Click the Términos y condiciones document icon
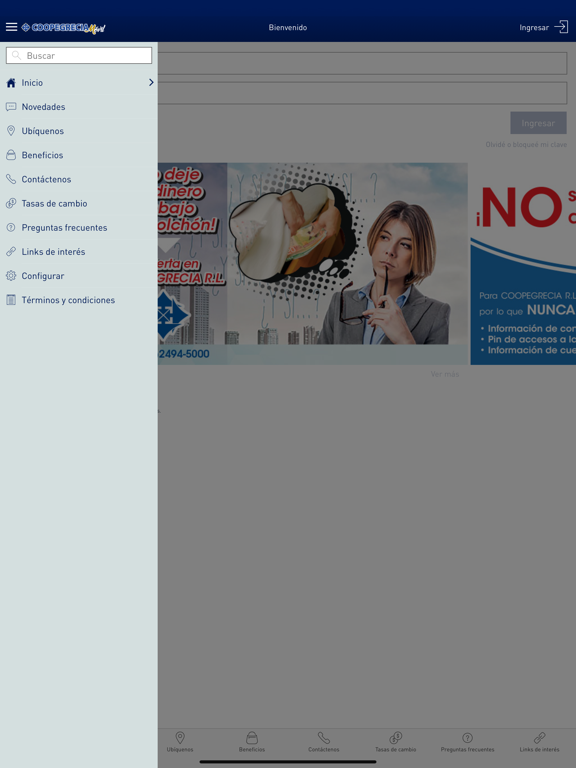 coord(11,300)
